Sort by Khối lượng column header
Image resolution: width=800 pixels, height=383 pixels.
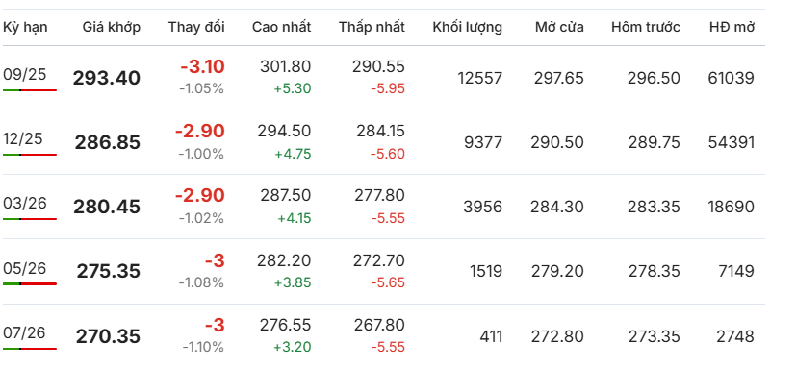coord(467,28)
